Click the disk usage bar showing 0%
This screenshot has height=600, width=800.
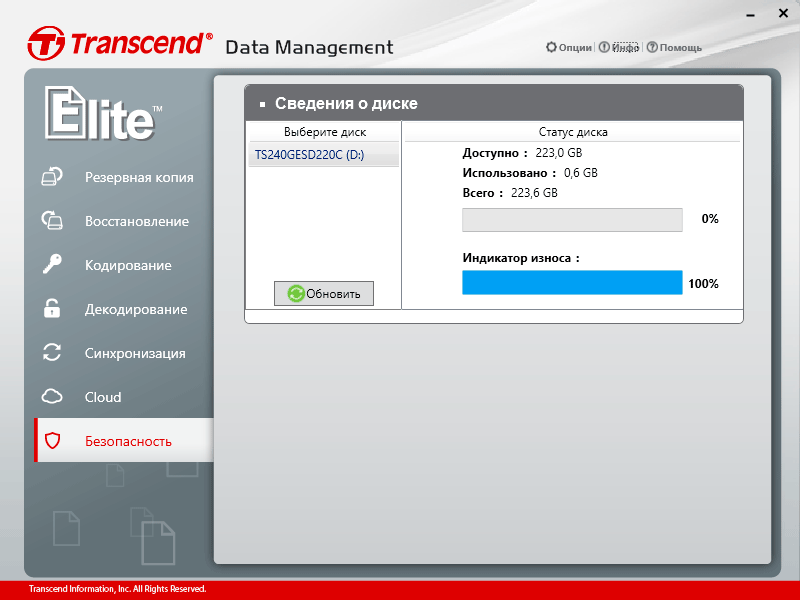572,219
